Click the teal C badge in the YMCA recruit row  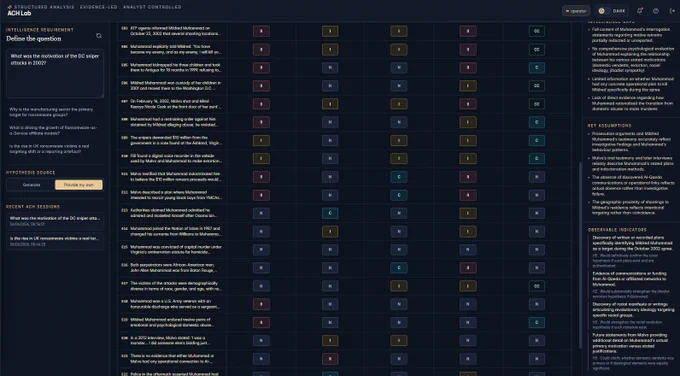pyautogui.click(x=399, y=195)
